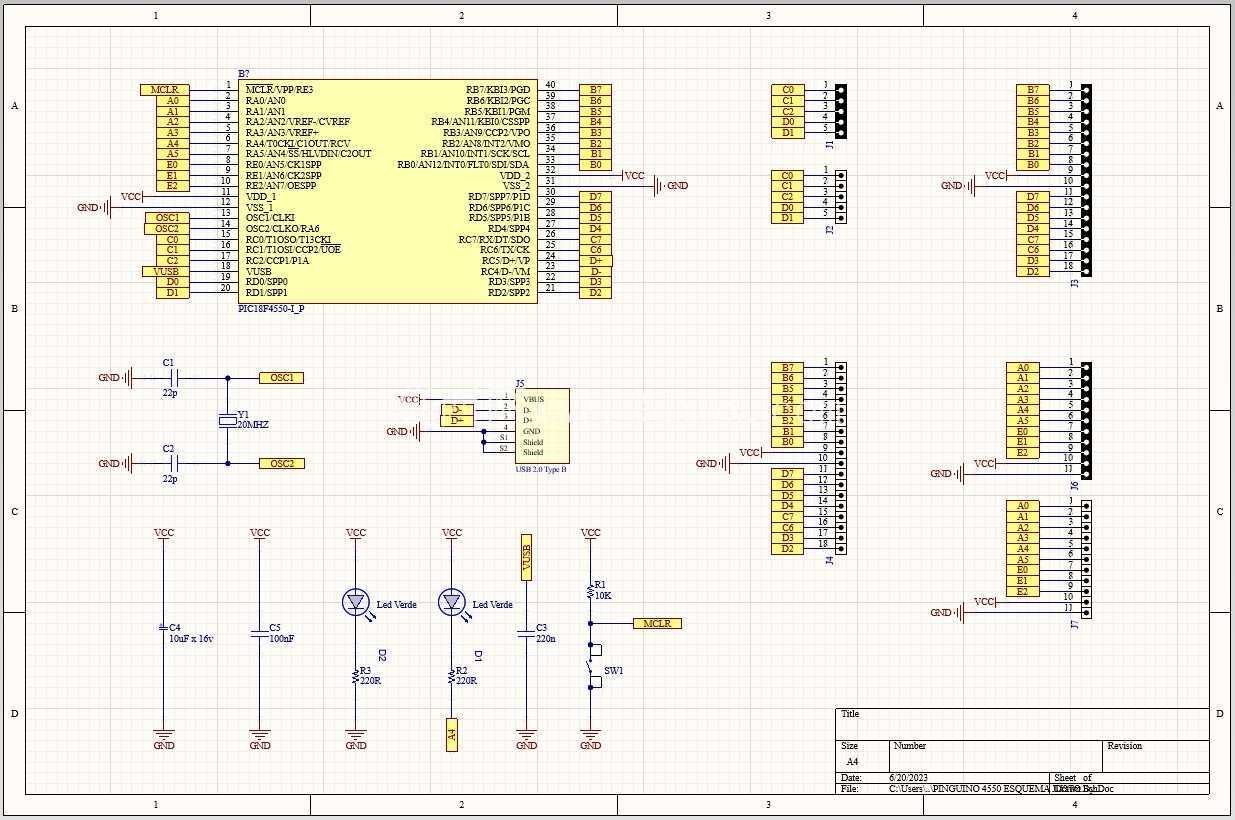Click the A4 net label below R2
The width and height of the screenshot is (1235, 820).
pos(452,734)
